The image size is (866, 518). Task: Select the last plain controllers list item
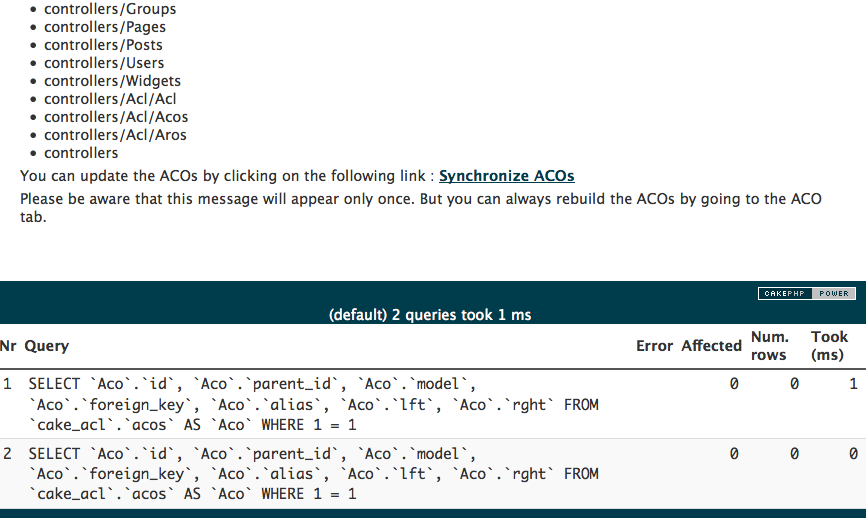click(81, 153)
